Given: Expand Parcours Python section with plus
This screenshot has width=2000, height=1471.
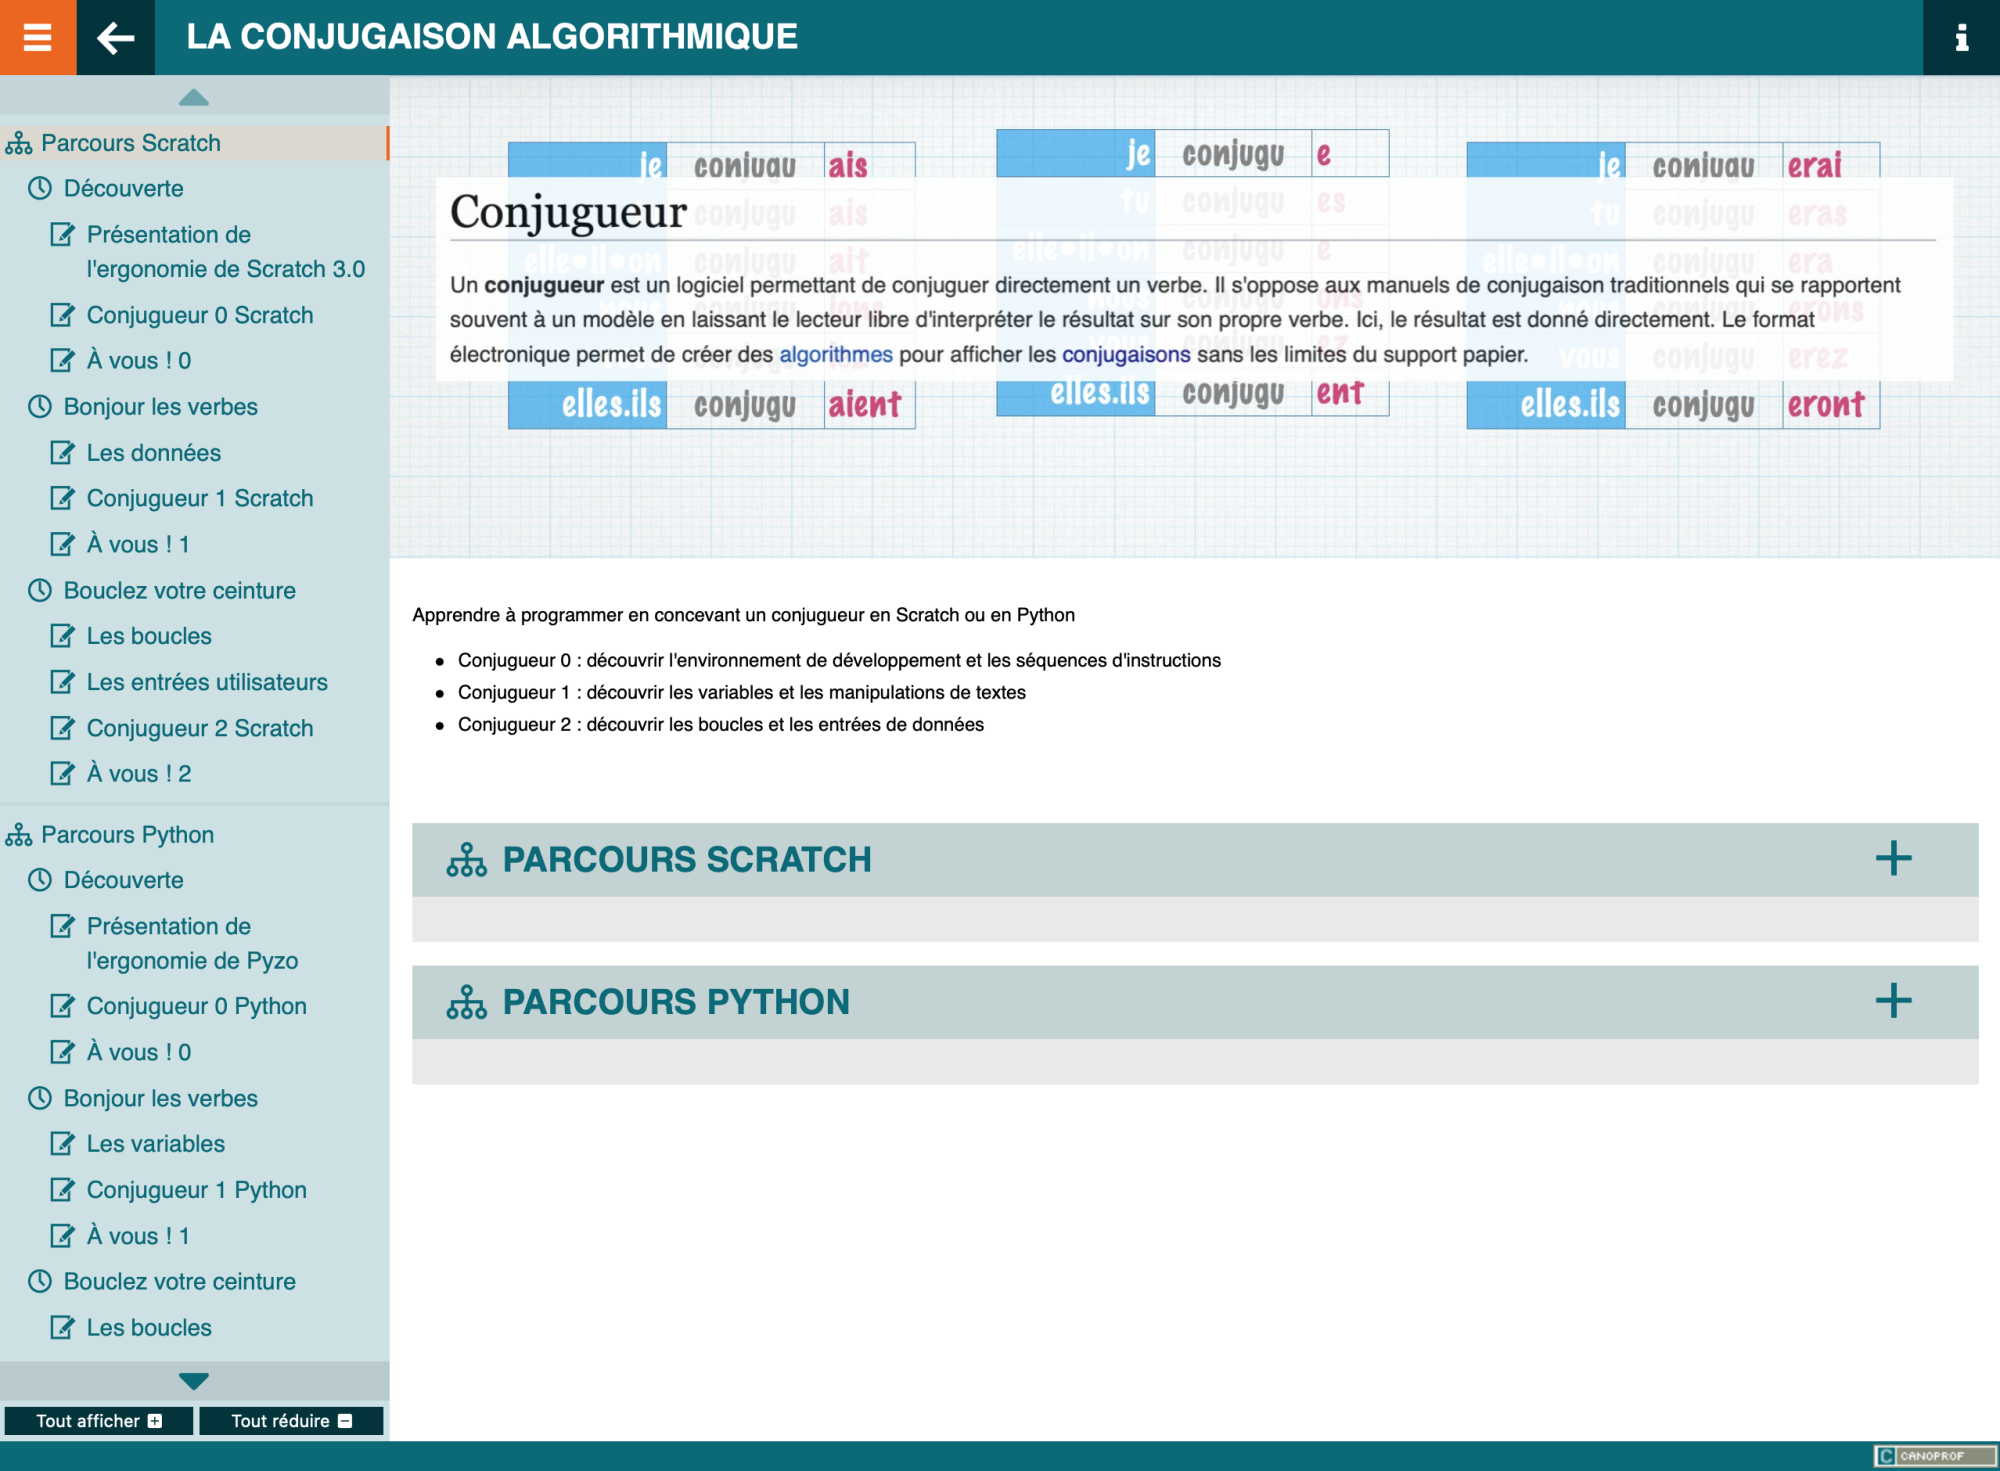Looking at the screenshot, I should (x=1892, y=1001).
